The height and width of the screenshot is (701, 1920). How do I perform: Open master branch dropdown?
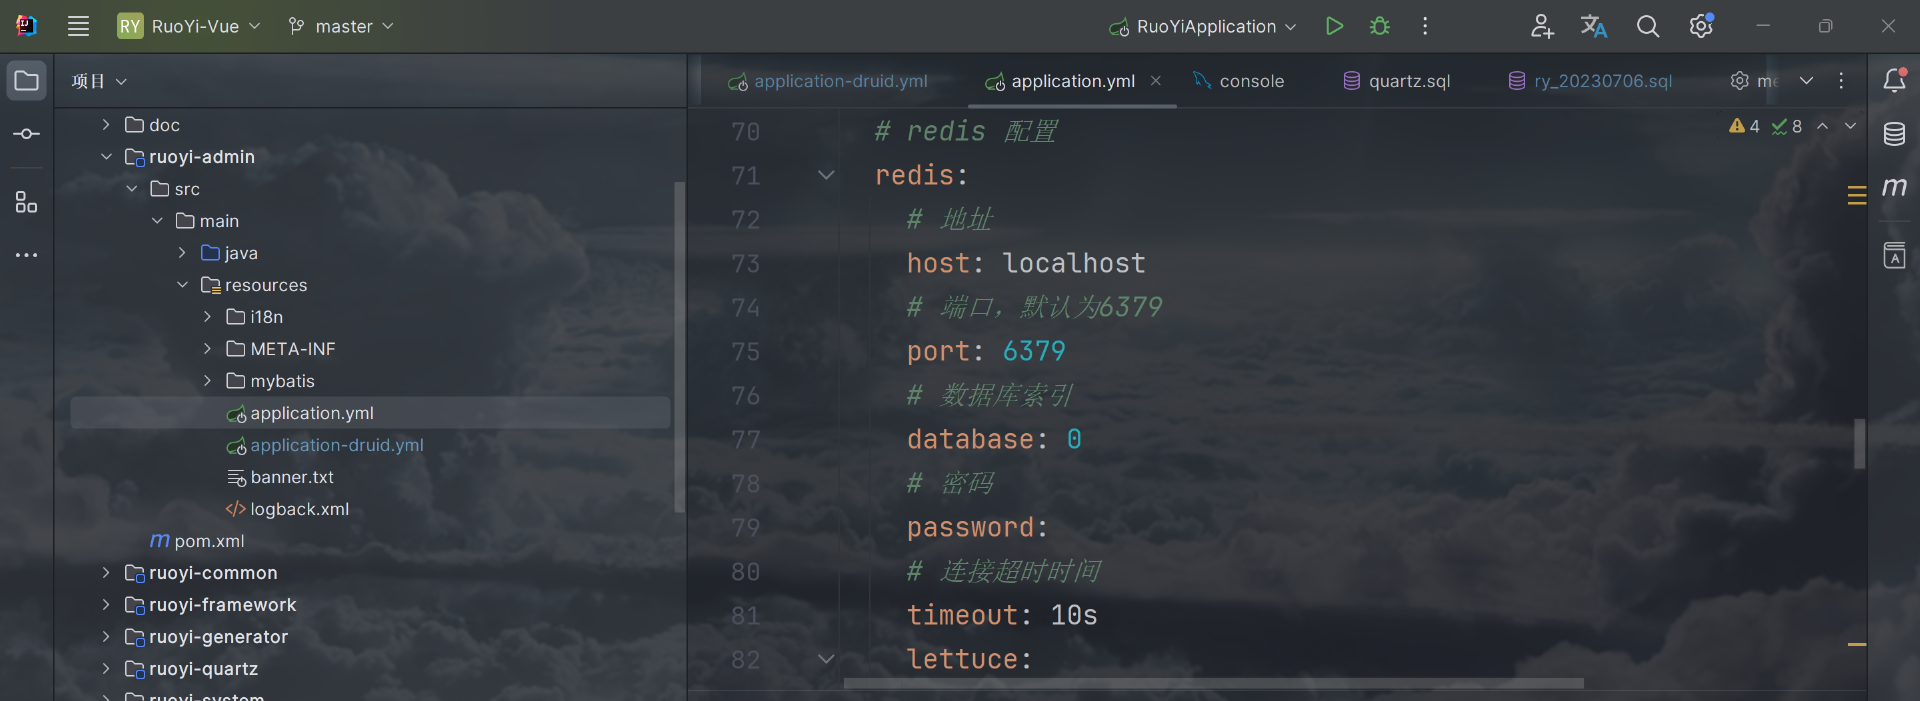(x=341, y=26)
